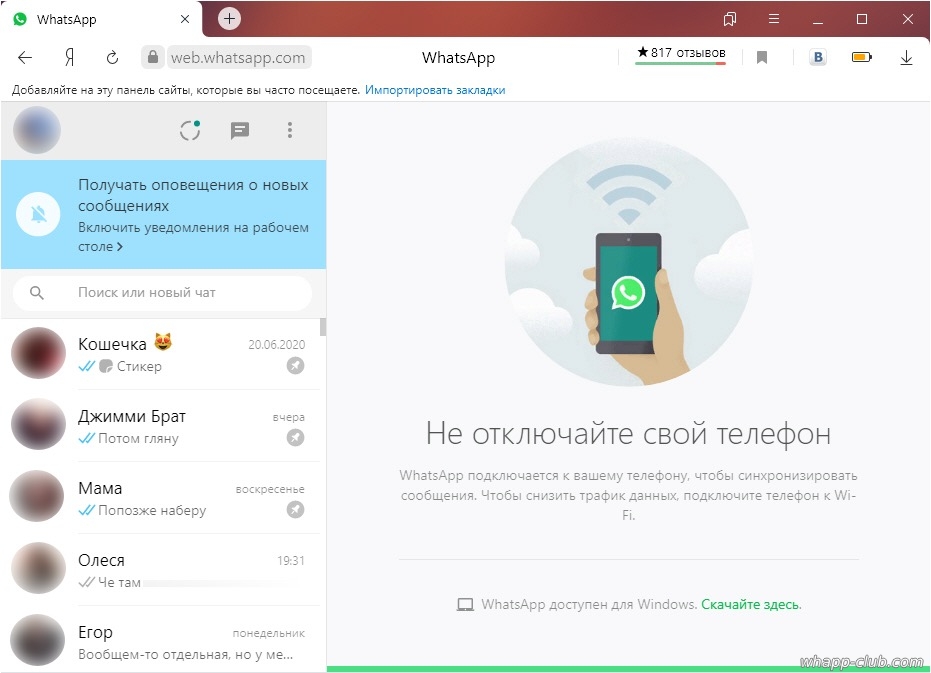Screen dimensions: 931x673
Task: Click the heart-eyes cat emoji by Кошечка
Action: [x=163, y=342]
